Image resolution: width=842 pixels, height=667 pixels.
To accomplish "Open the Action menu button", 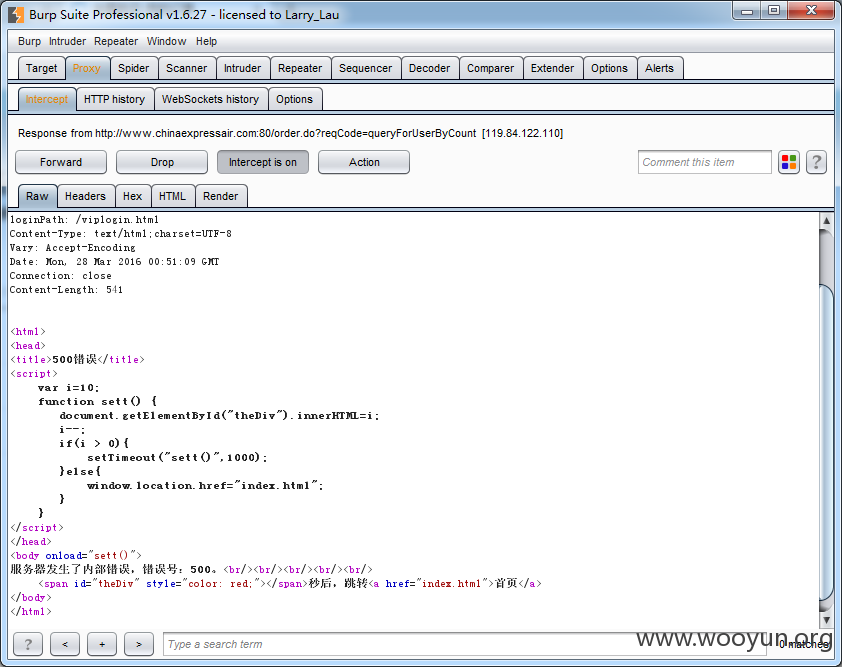I will (364, 162).
